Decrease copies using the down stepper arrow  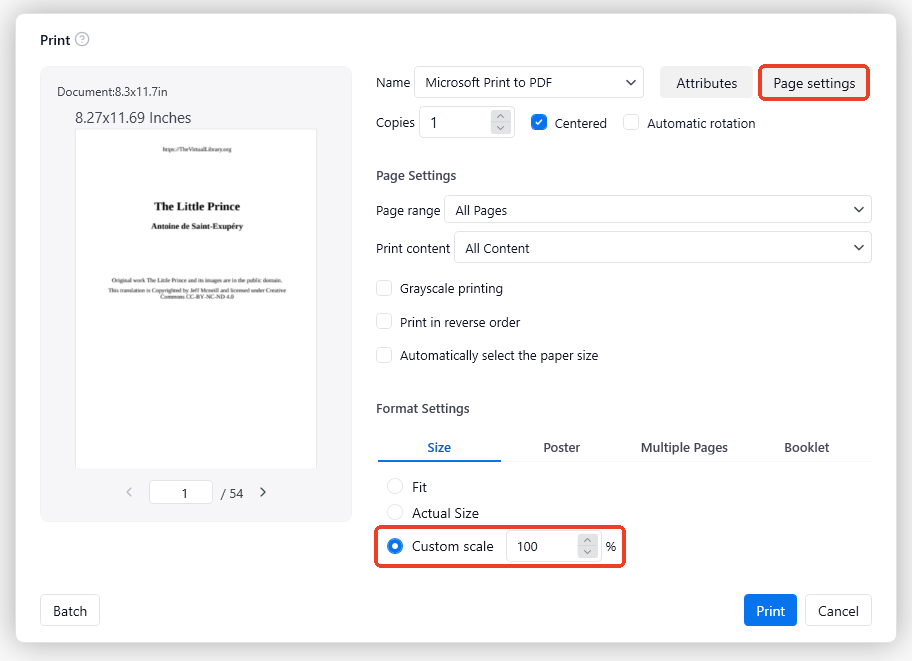coord(498,128)
